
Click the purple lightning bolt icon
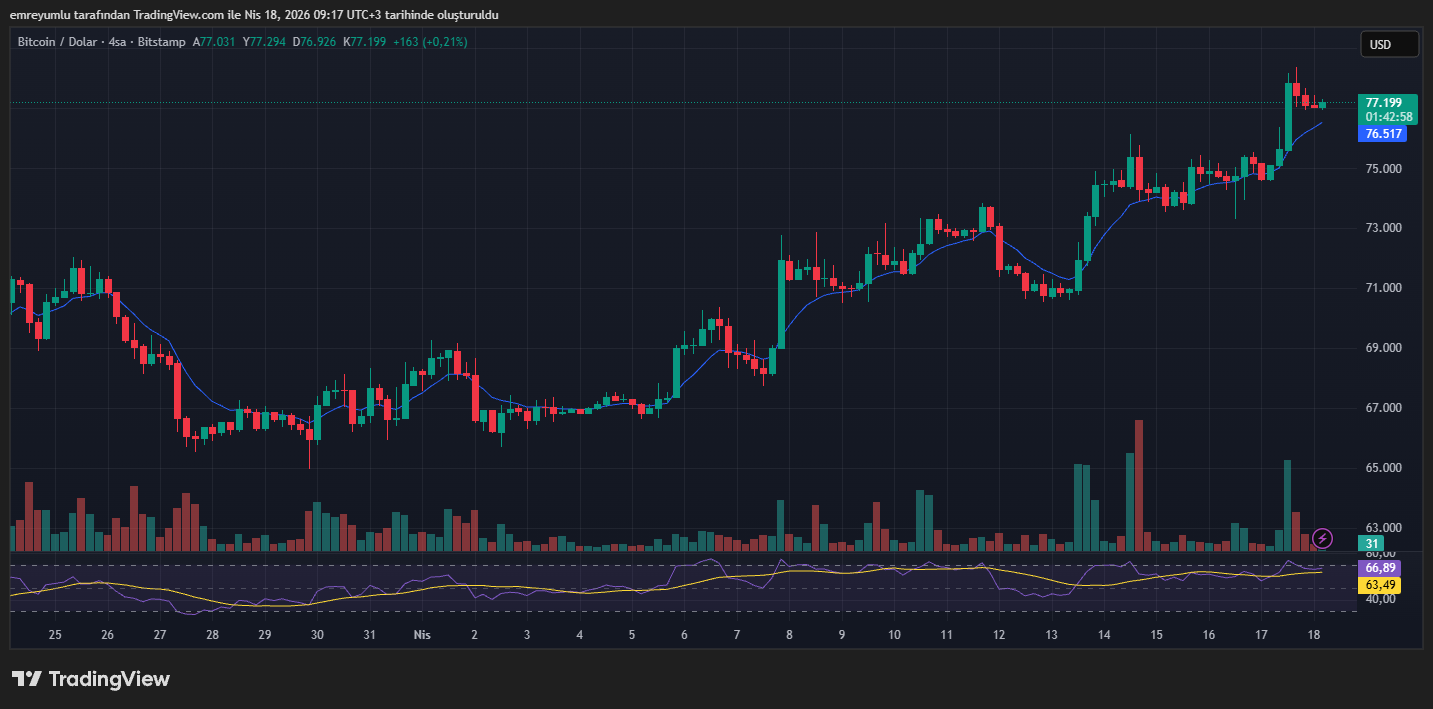[1322, 538]
